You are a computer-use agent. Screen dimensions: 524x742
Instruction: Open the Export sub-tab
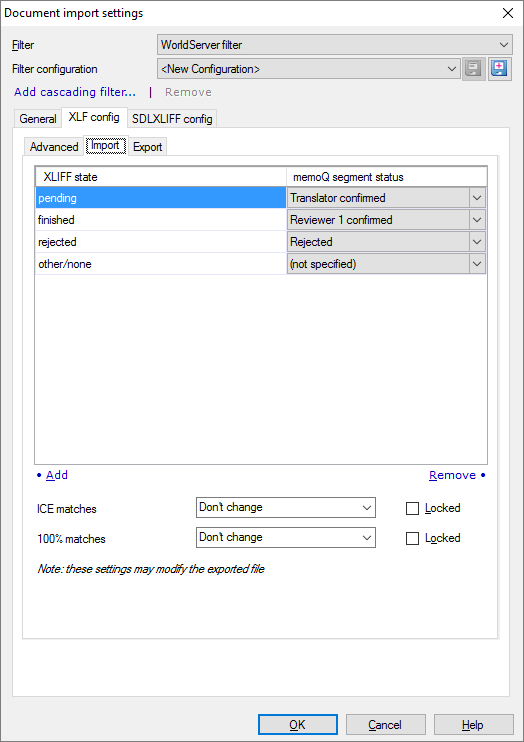pos(148,147)
